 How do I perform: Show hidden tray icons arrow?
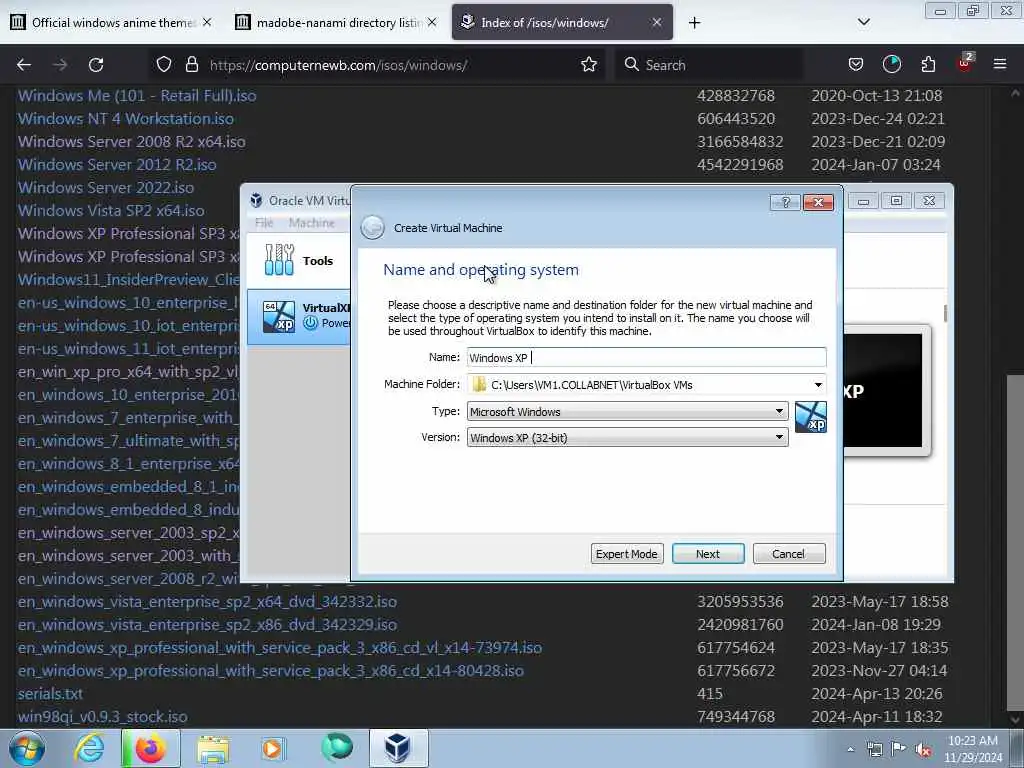tap(850, 749)
